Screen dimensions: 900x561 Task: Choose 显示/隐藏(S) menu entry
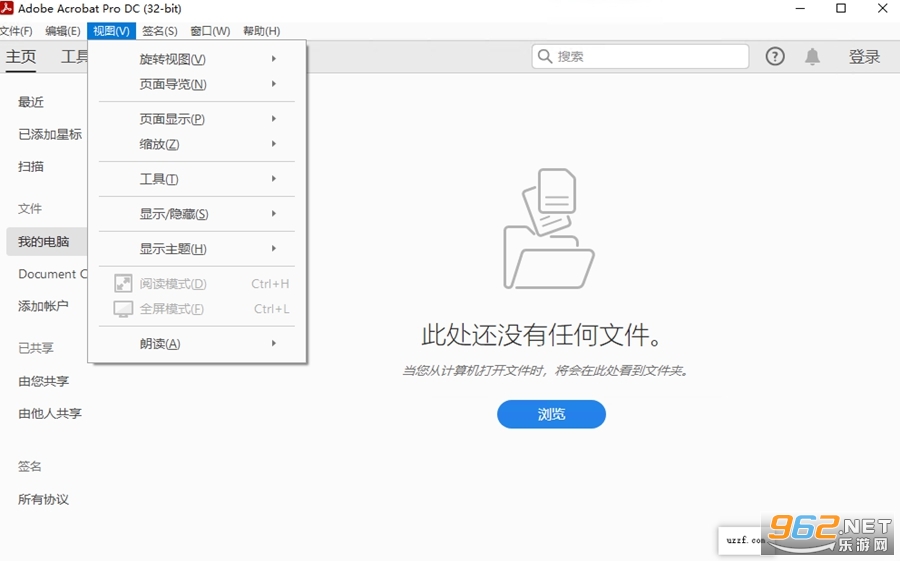[x=197, y=214]
